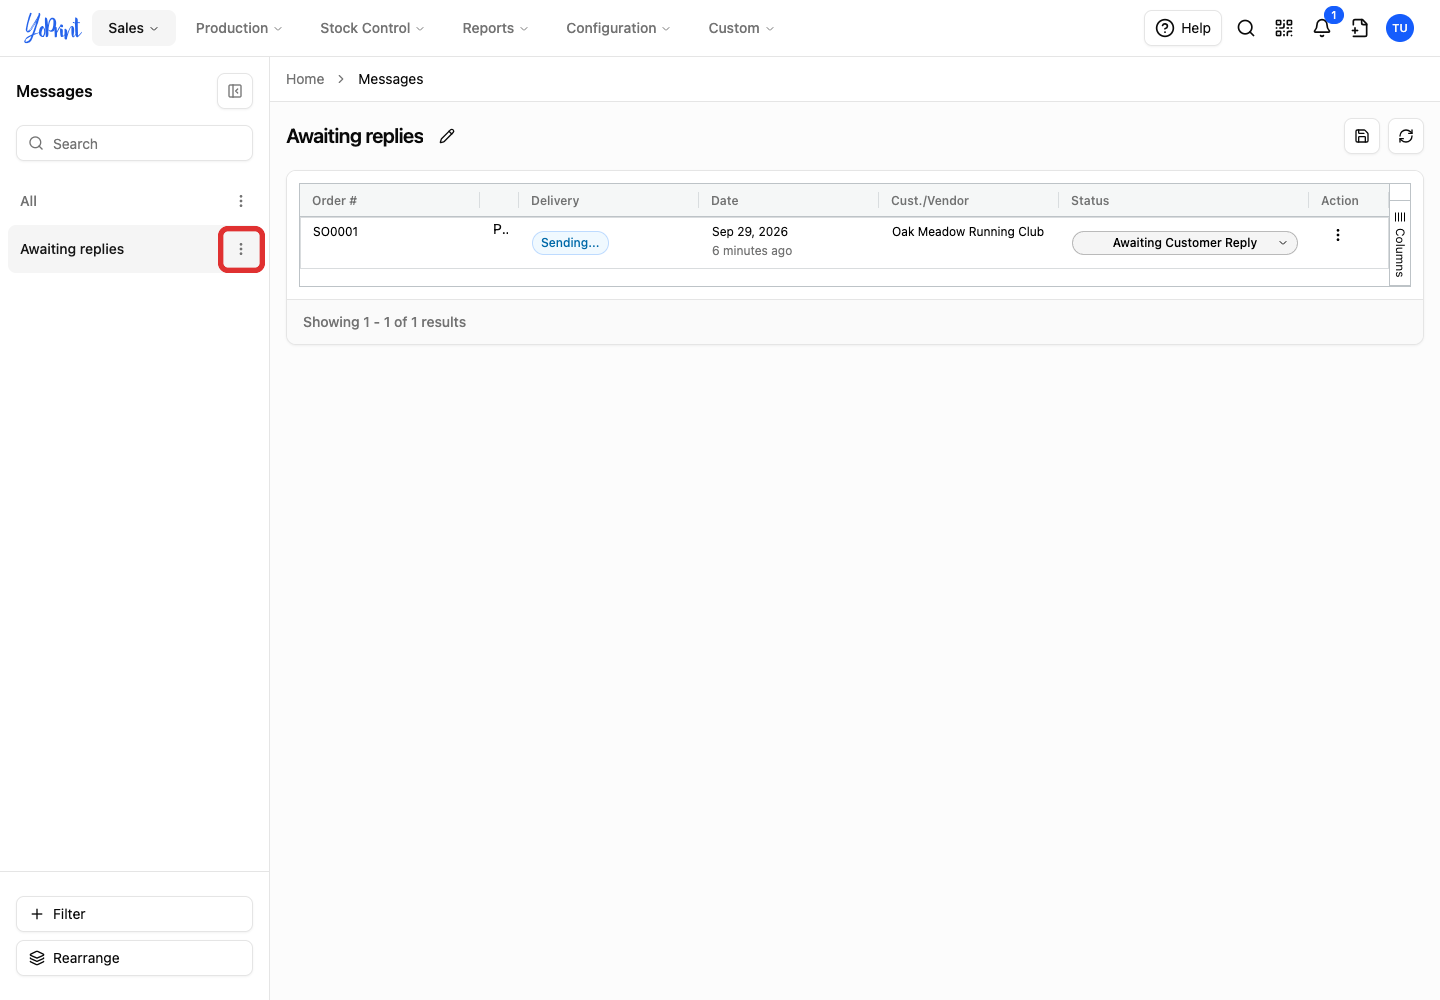This screenshot has height=1000, width=1440.
Task: Focus the sidebar Search field
Action: (134, 143)
